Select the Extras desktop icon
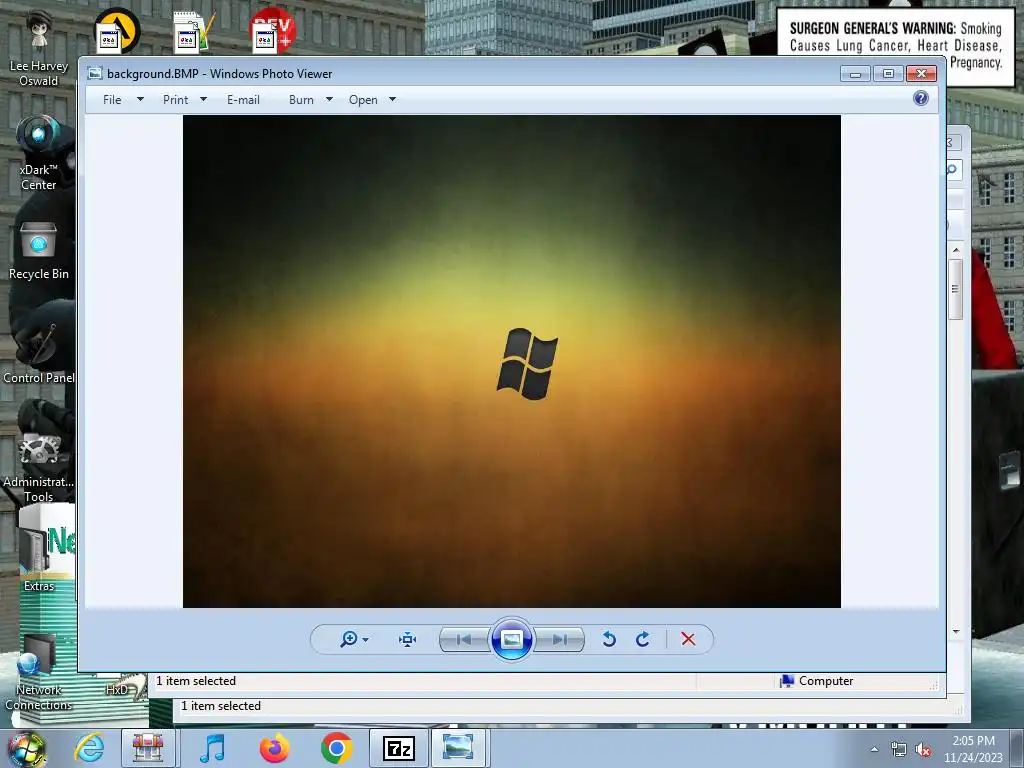This screenshot has height=768, width=1024. [39, 560]
